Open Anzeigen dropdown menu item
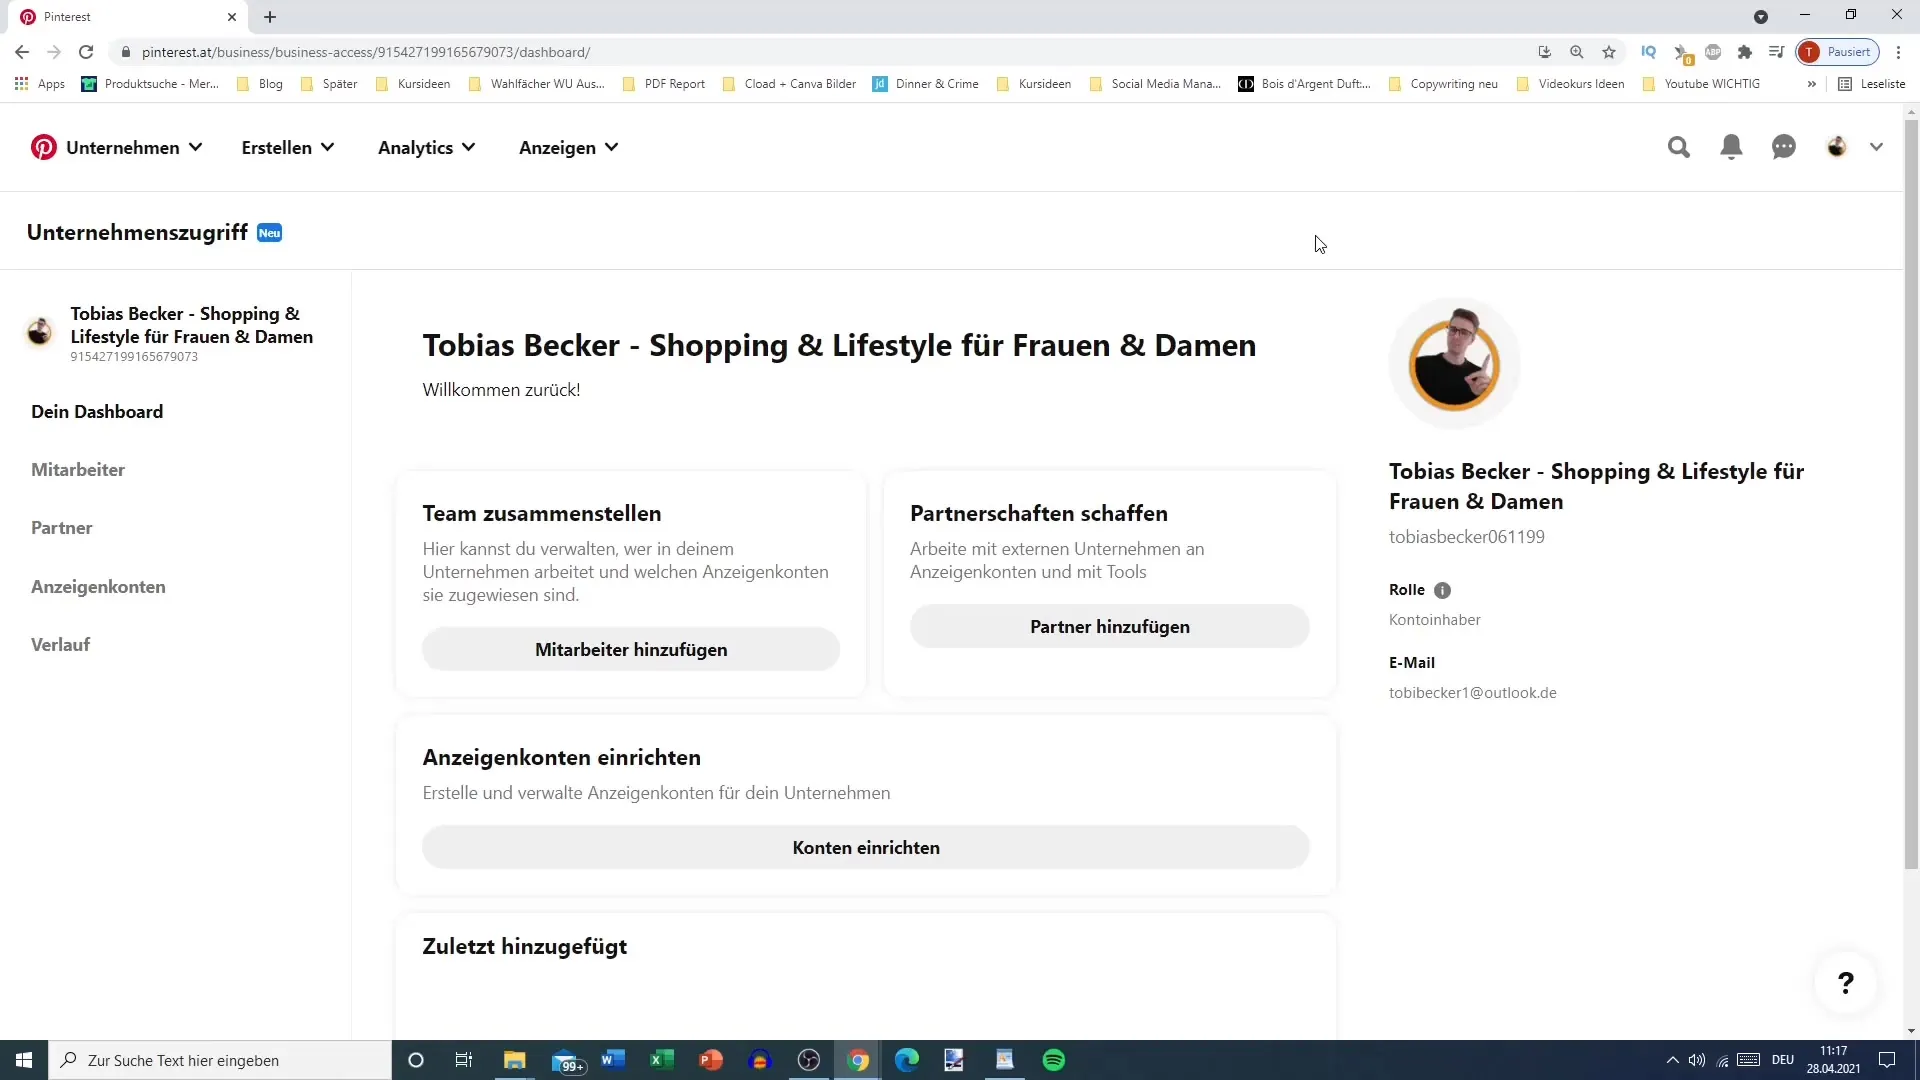The image size is (1920, 1080). [x=570, y=148]
